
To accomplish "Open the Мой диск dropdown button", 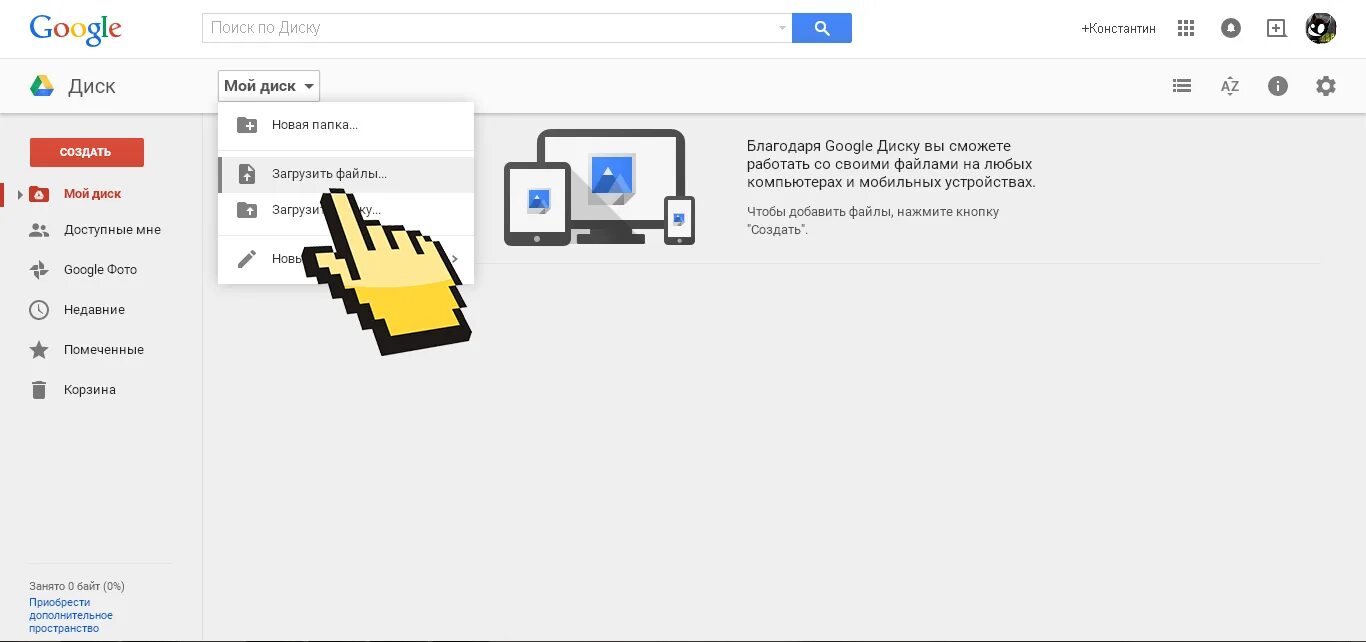I will point(269,86).
